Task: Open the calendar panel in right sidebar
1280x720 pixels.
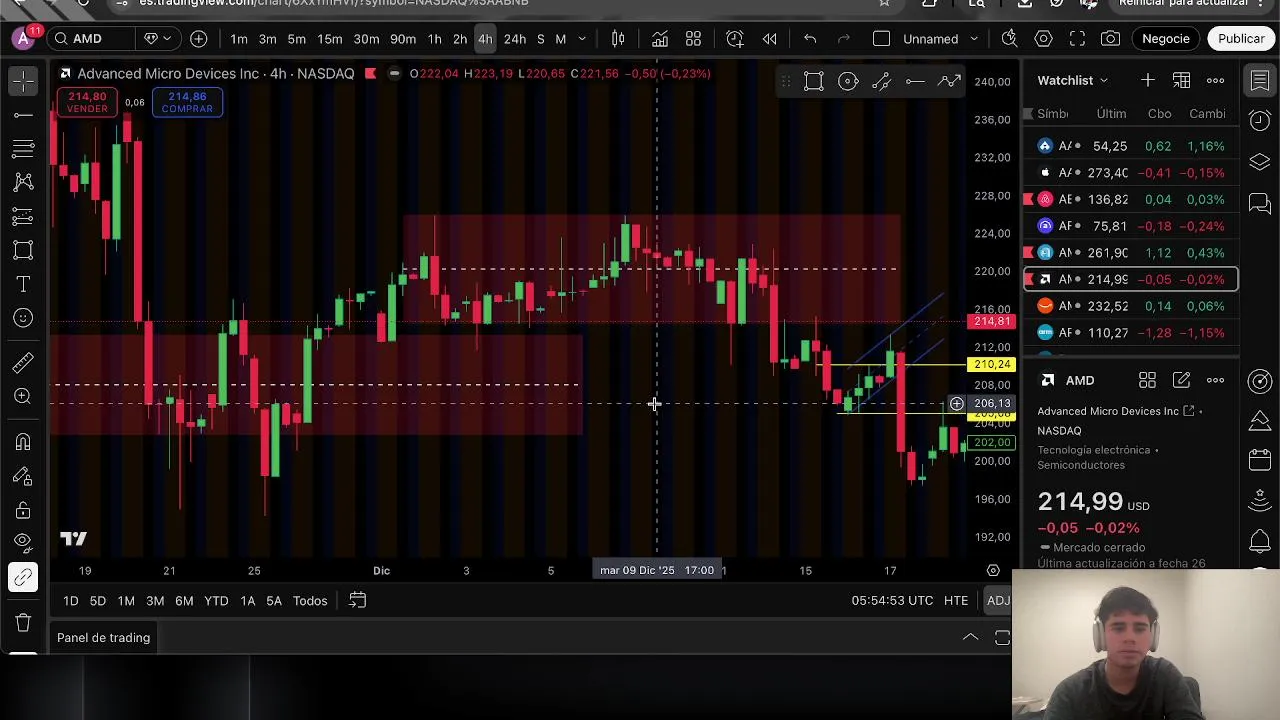Action: click(x=1259, y=460)
